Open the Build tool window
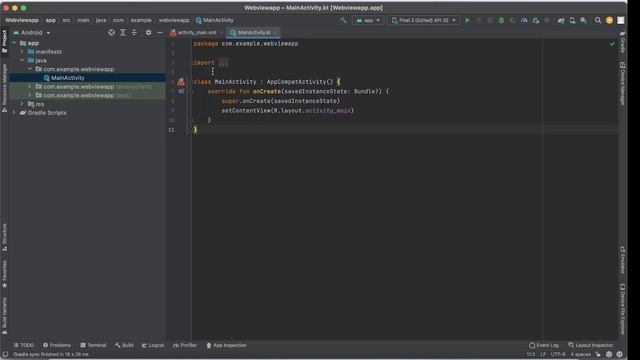The image size is (640, 360). [124, 345]
